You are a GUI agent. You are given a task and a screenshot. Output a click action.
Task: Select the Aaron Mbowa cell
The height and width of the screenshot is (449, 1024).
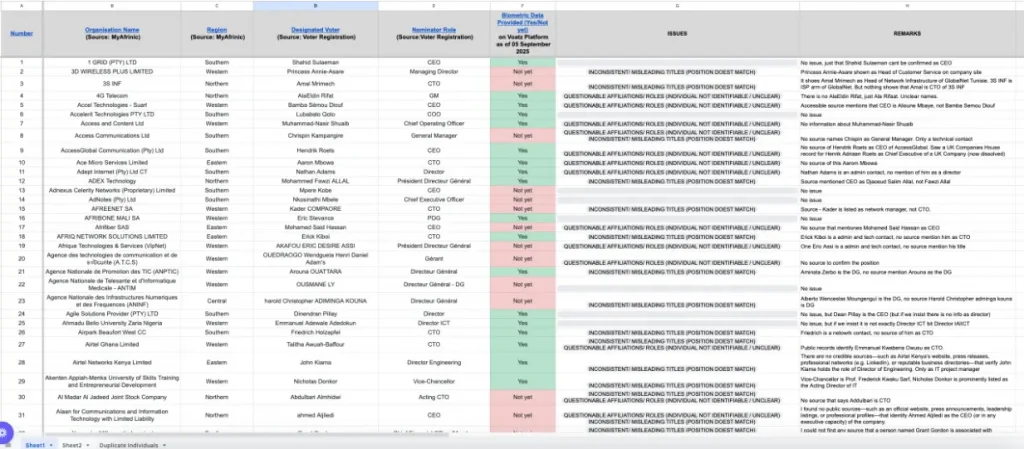pos(315,163)
